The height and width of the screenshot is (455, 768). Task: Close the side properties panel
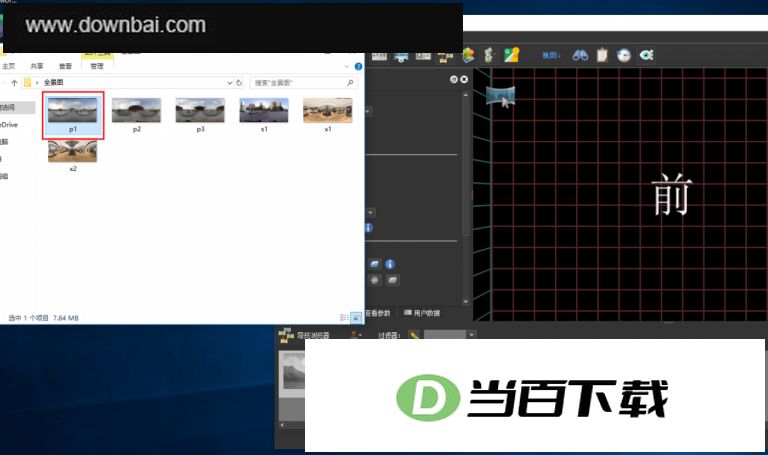[x=464, y=79]
